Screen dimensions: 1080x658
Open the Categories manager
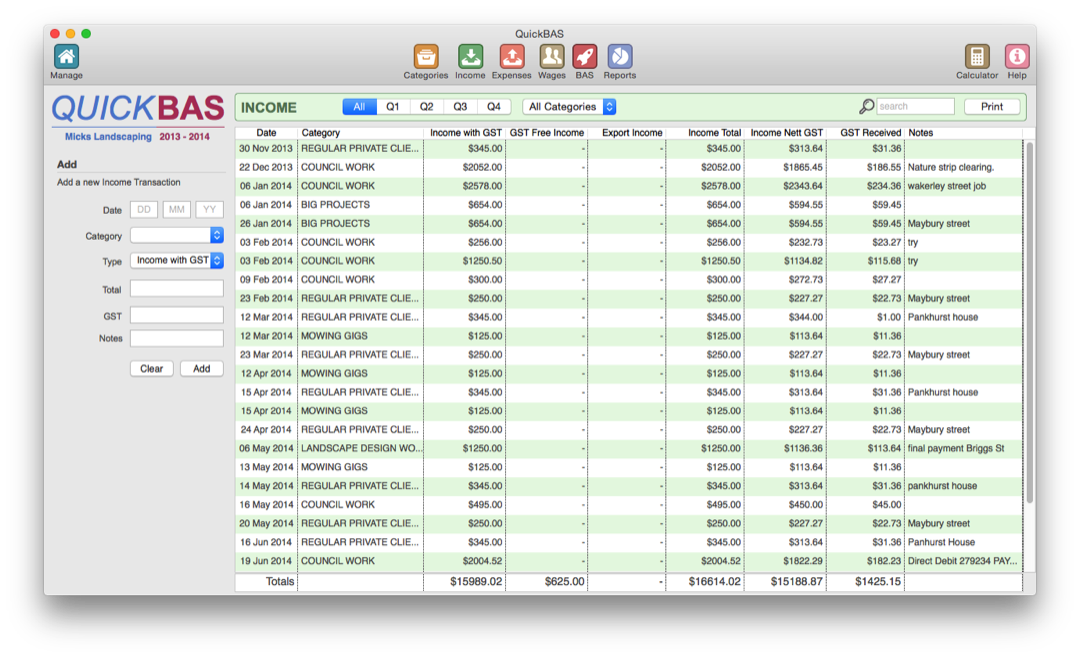tap(426, 58)
